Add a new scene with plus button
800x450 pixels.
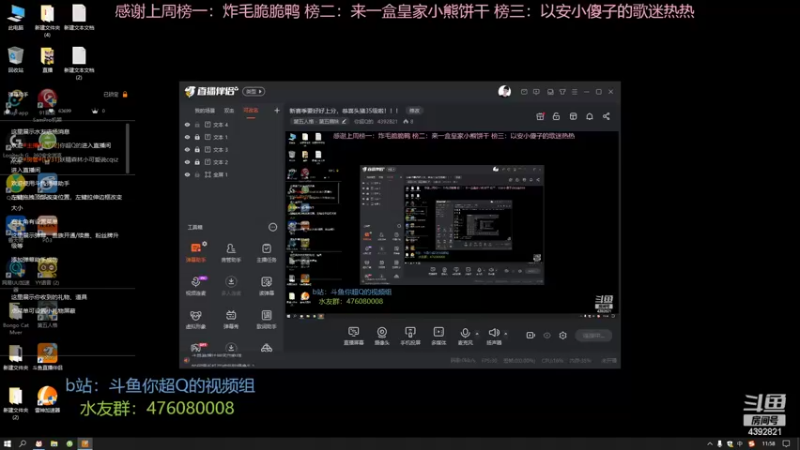tap(277, 110)
